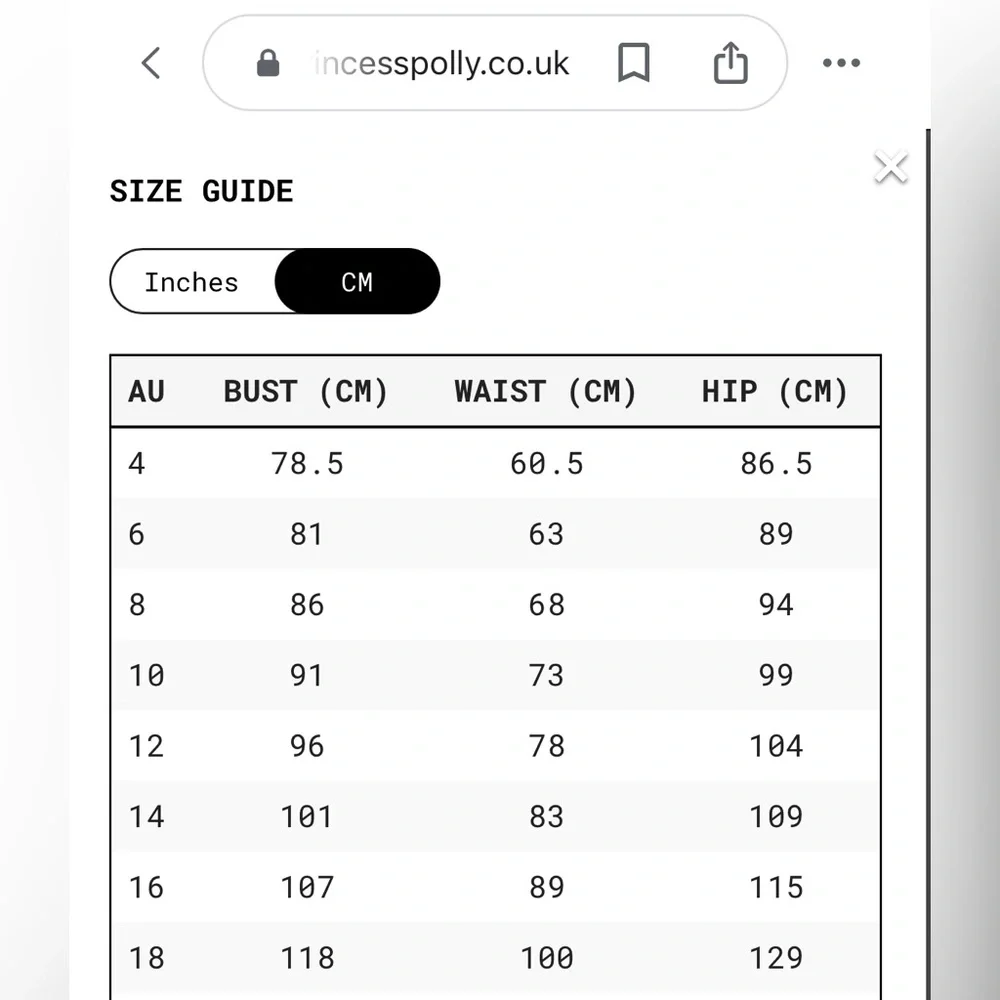Viewport: 1000px width, 1000px height.
Task: Tap the share icon
Action: [731, 63]
